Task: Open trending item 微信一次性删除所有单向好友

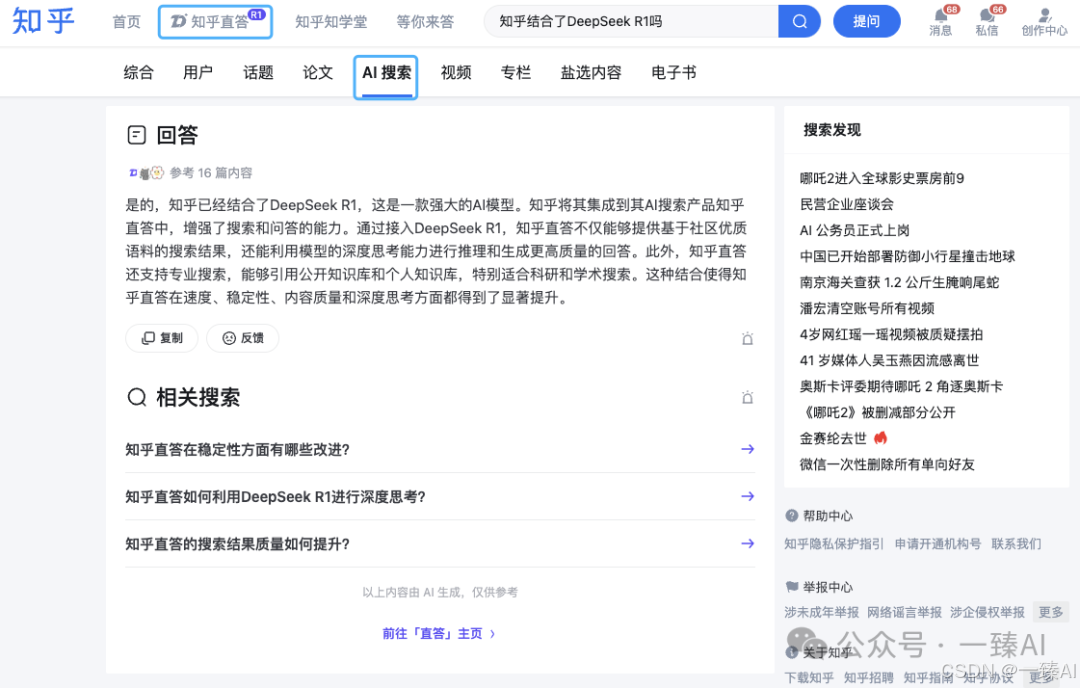Action: 887,464
